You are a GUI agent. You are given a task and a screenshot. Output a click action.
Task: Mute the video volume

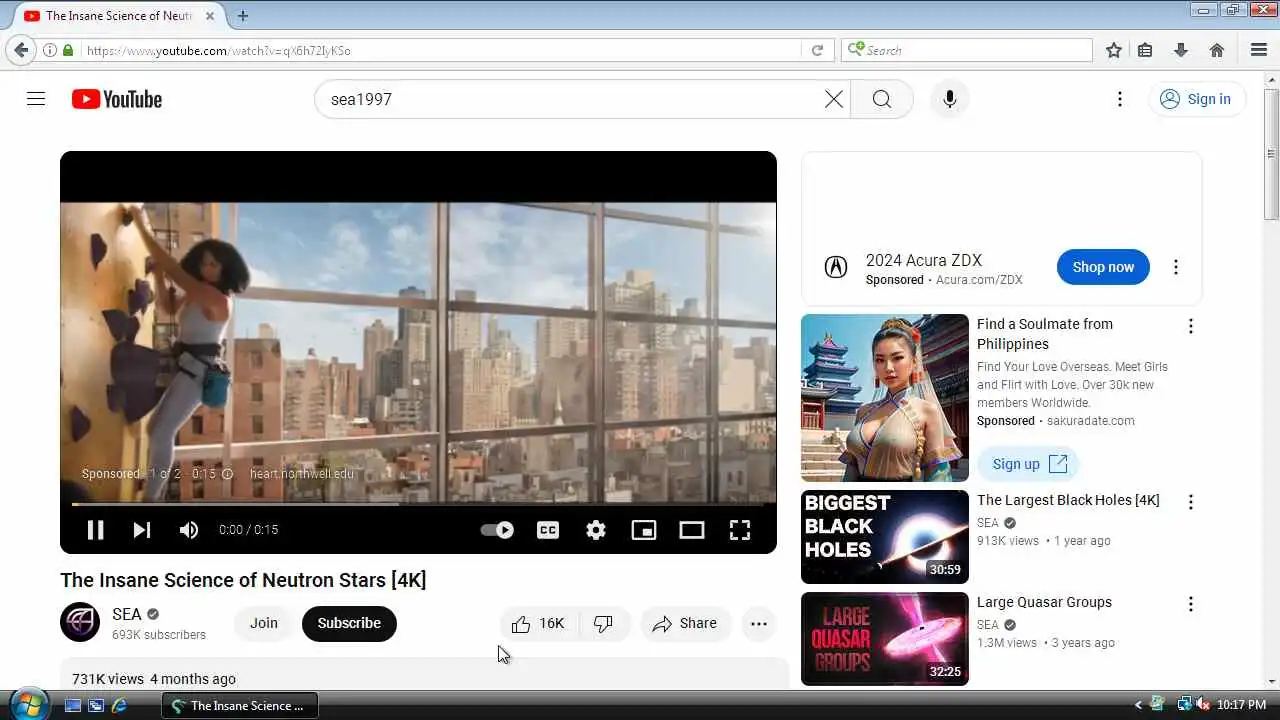tap(189, 530)
